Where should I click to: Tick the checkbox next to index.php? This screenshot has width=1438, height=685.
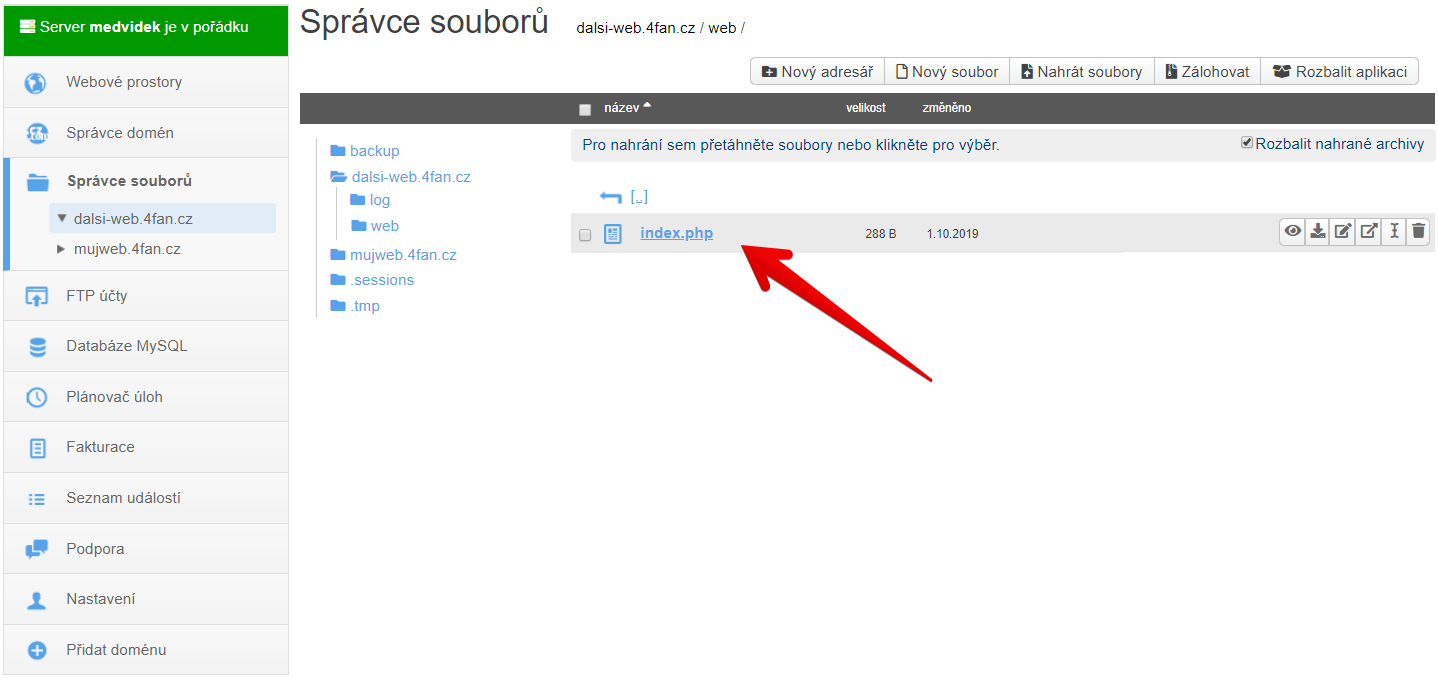[x=585, y=235]
